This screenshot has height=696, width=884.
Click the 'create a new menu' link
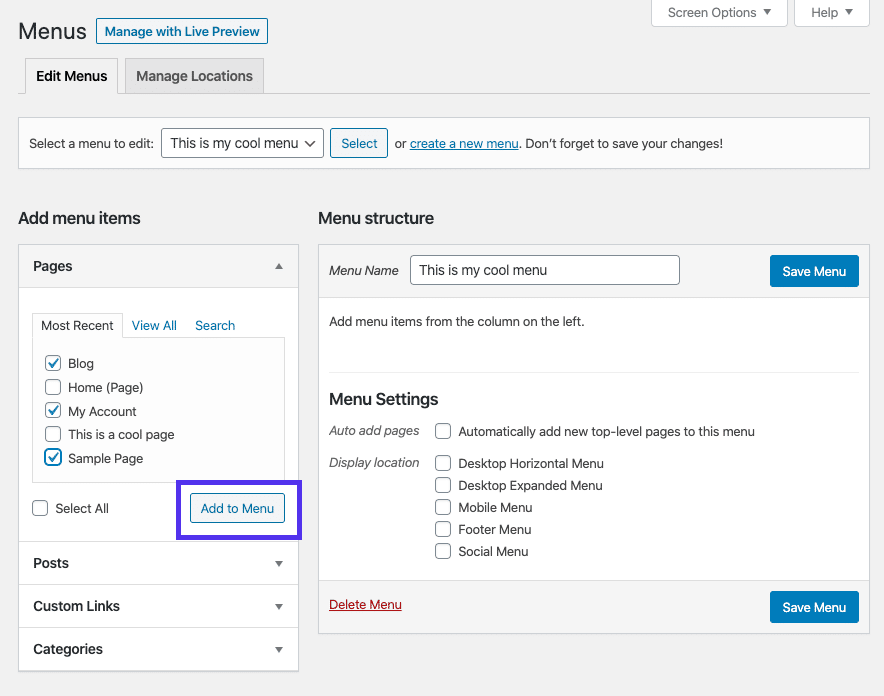point(463,143)
